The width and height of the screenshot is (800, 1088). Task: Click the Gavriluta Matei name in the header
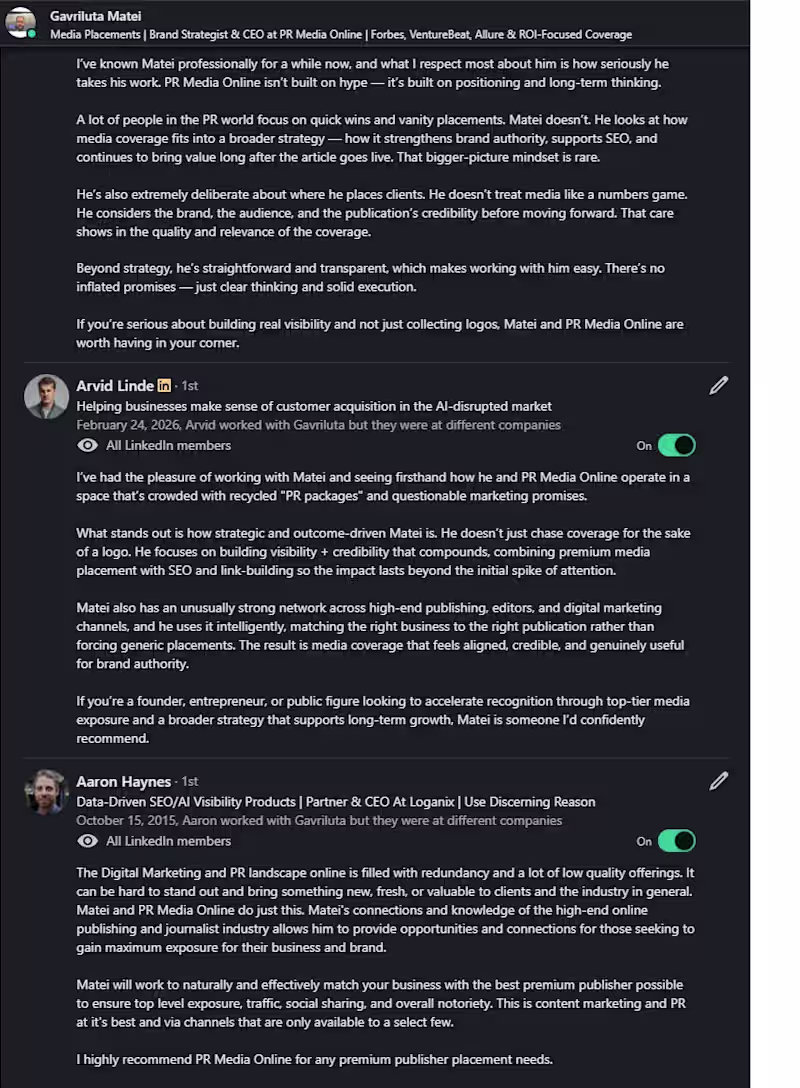[x=95, y=16]
